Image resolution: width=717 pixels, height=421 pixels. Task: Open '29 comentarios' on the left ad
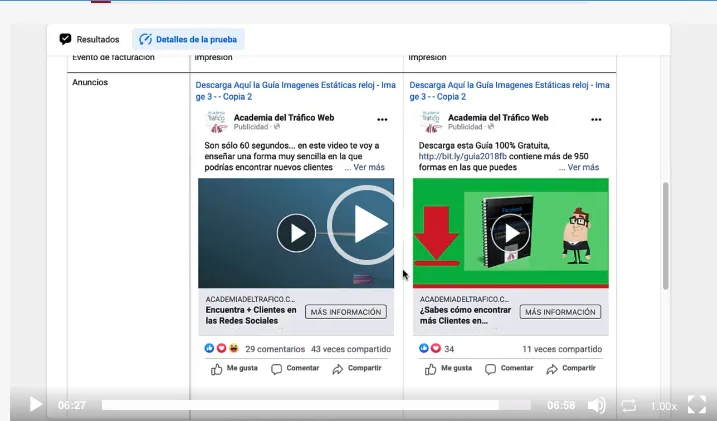tap(275, 349)
